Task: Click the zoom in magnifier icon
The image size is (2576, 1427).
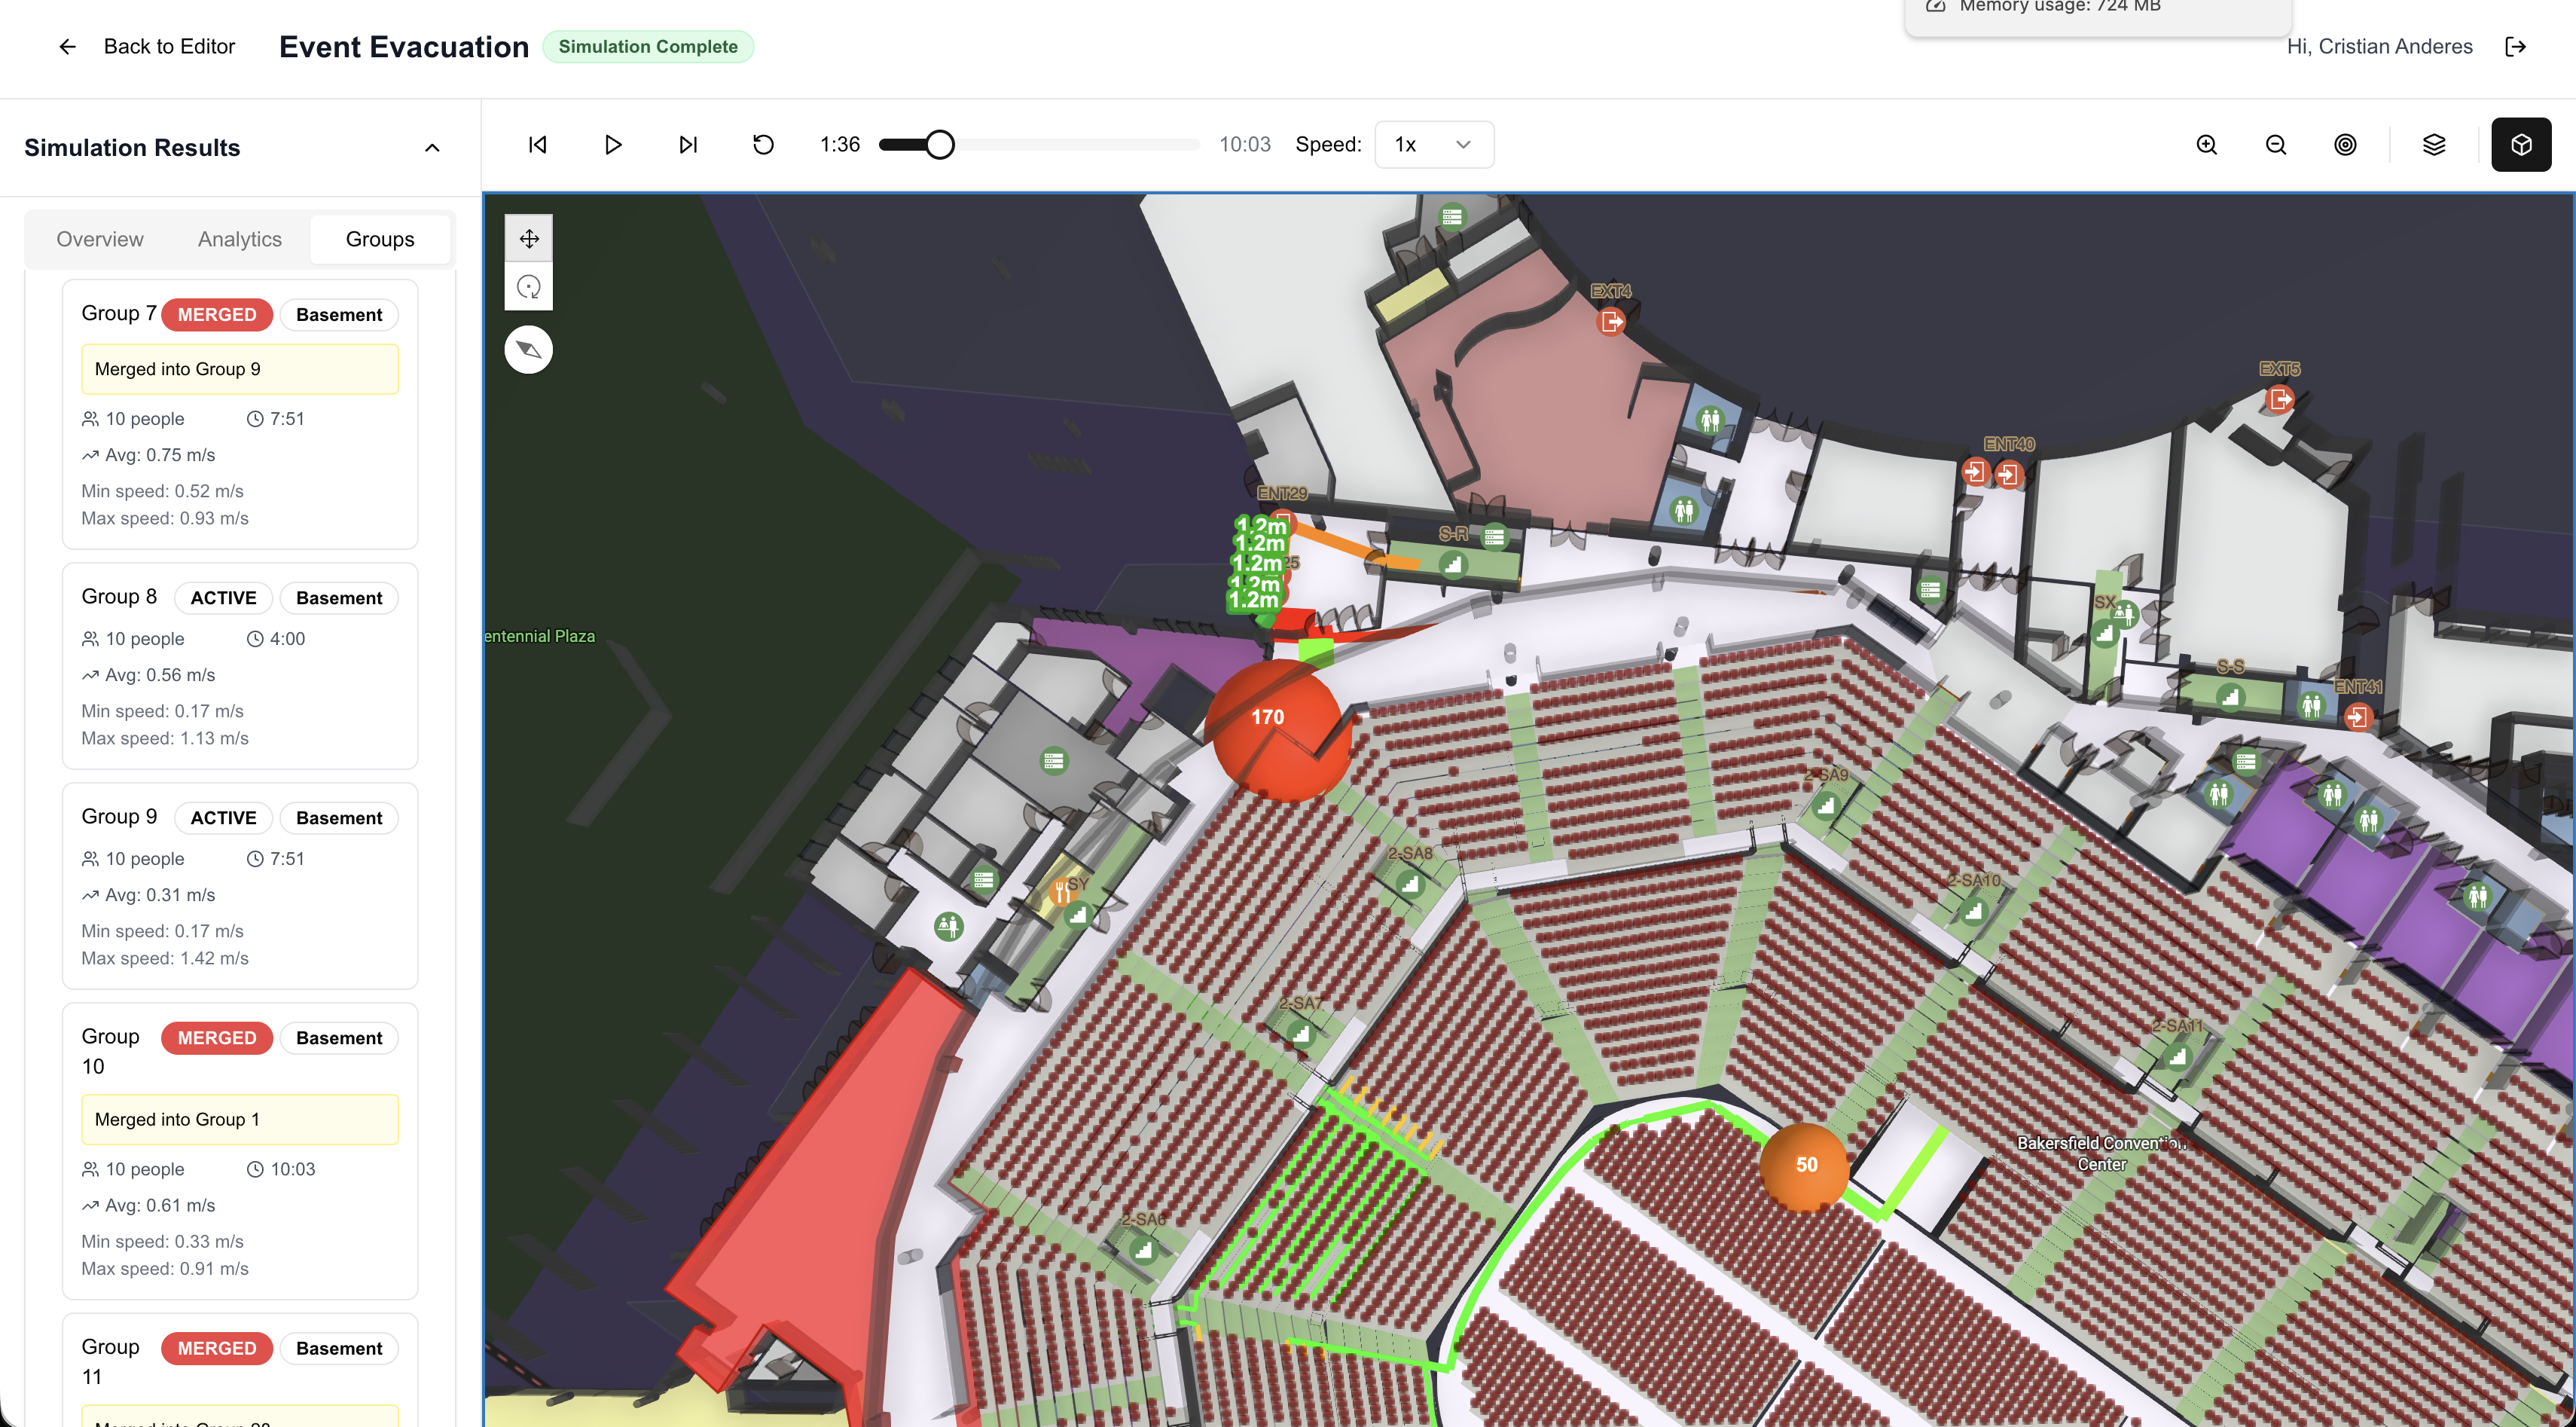Action: tap(2207, 145)
